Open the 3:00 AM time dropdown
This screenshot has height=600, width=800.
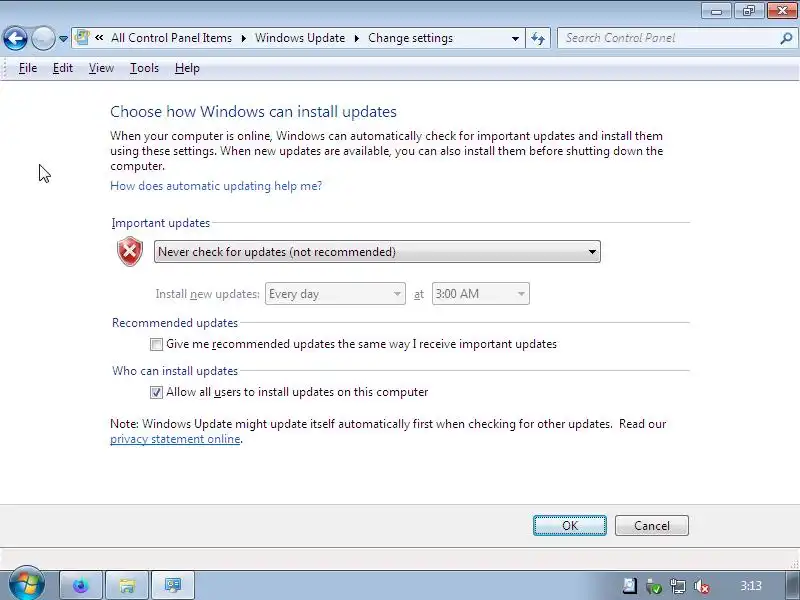pos(481,294)
